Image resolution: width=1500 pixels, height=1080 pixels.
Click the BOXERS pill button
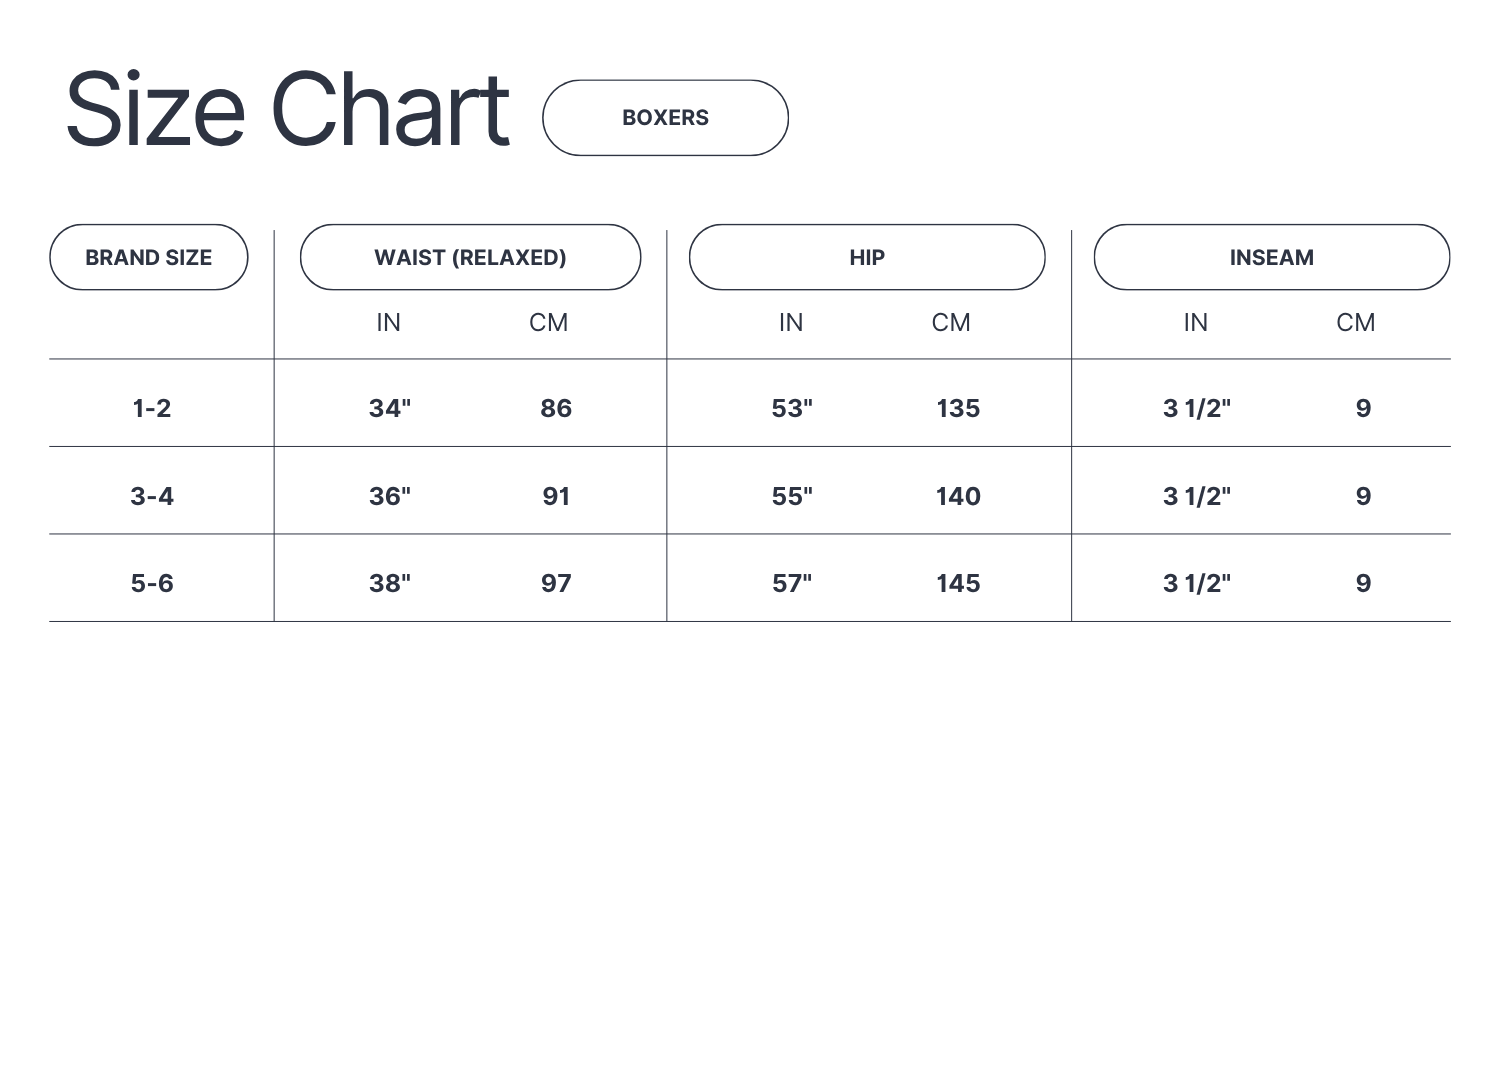665,118
